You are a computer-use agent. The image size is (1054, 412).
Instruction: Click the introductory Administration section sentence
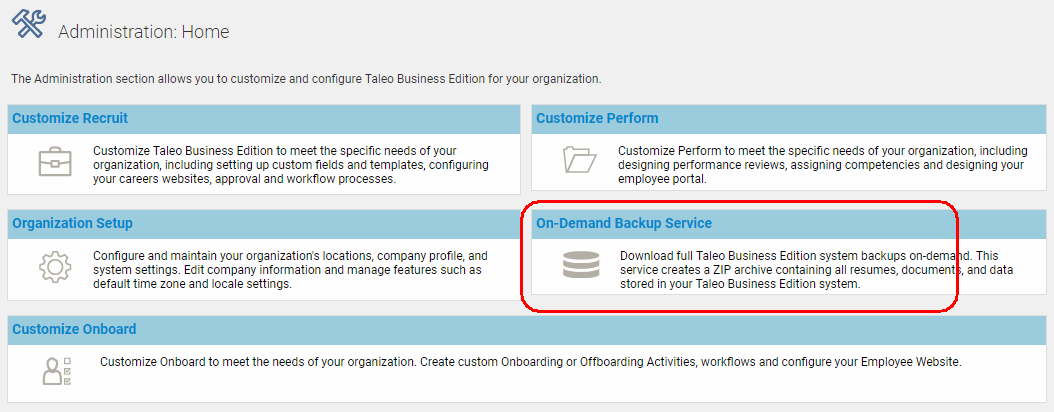[306, 79]
